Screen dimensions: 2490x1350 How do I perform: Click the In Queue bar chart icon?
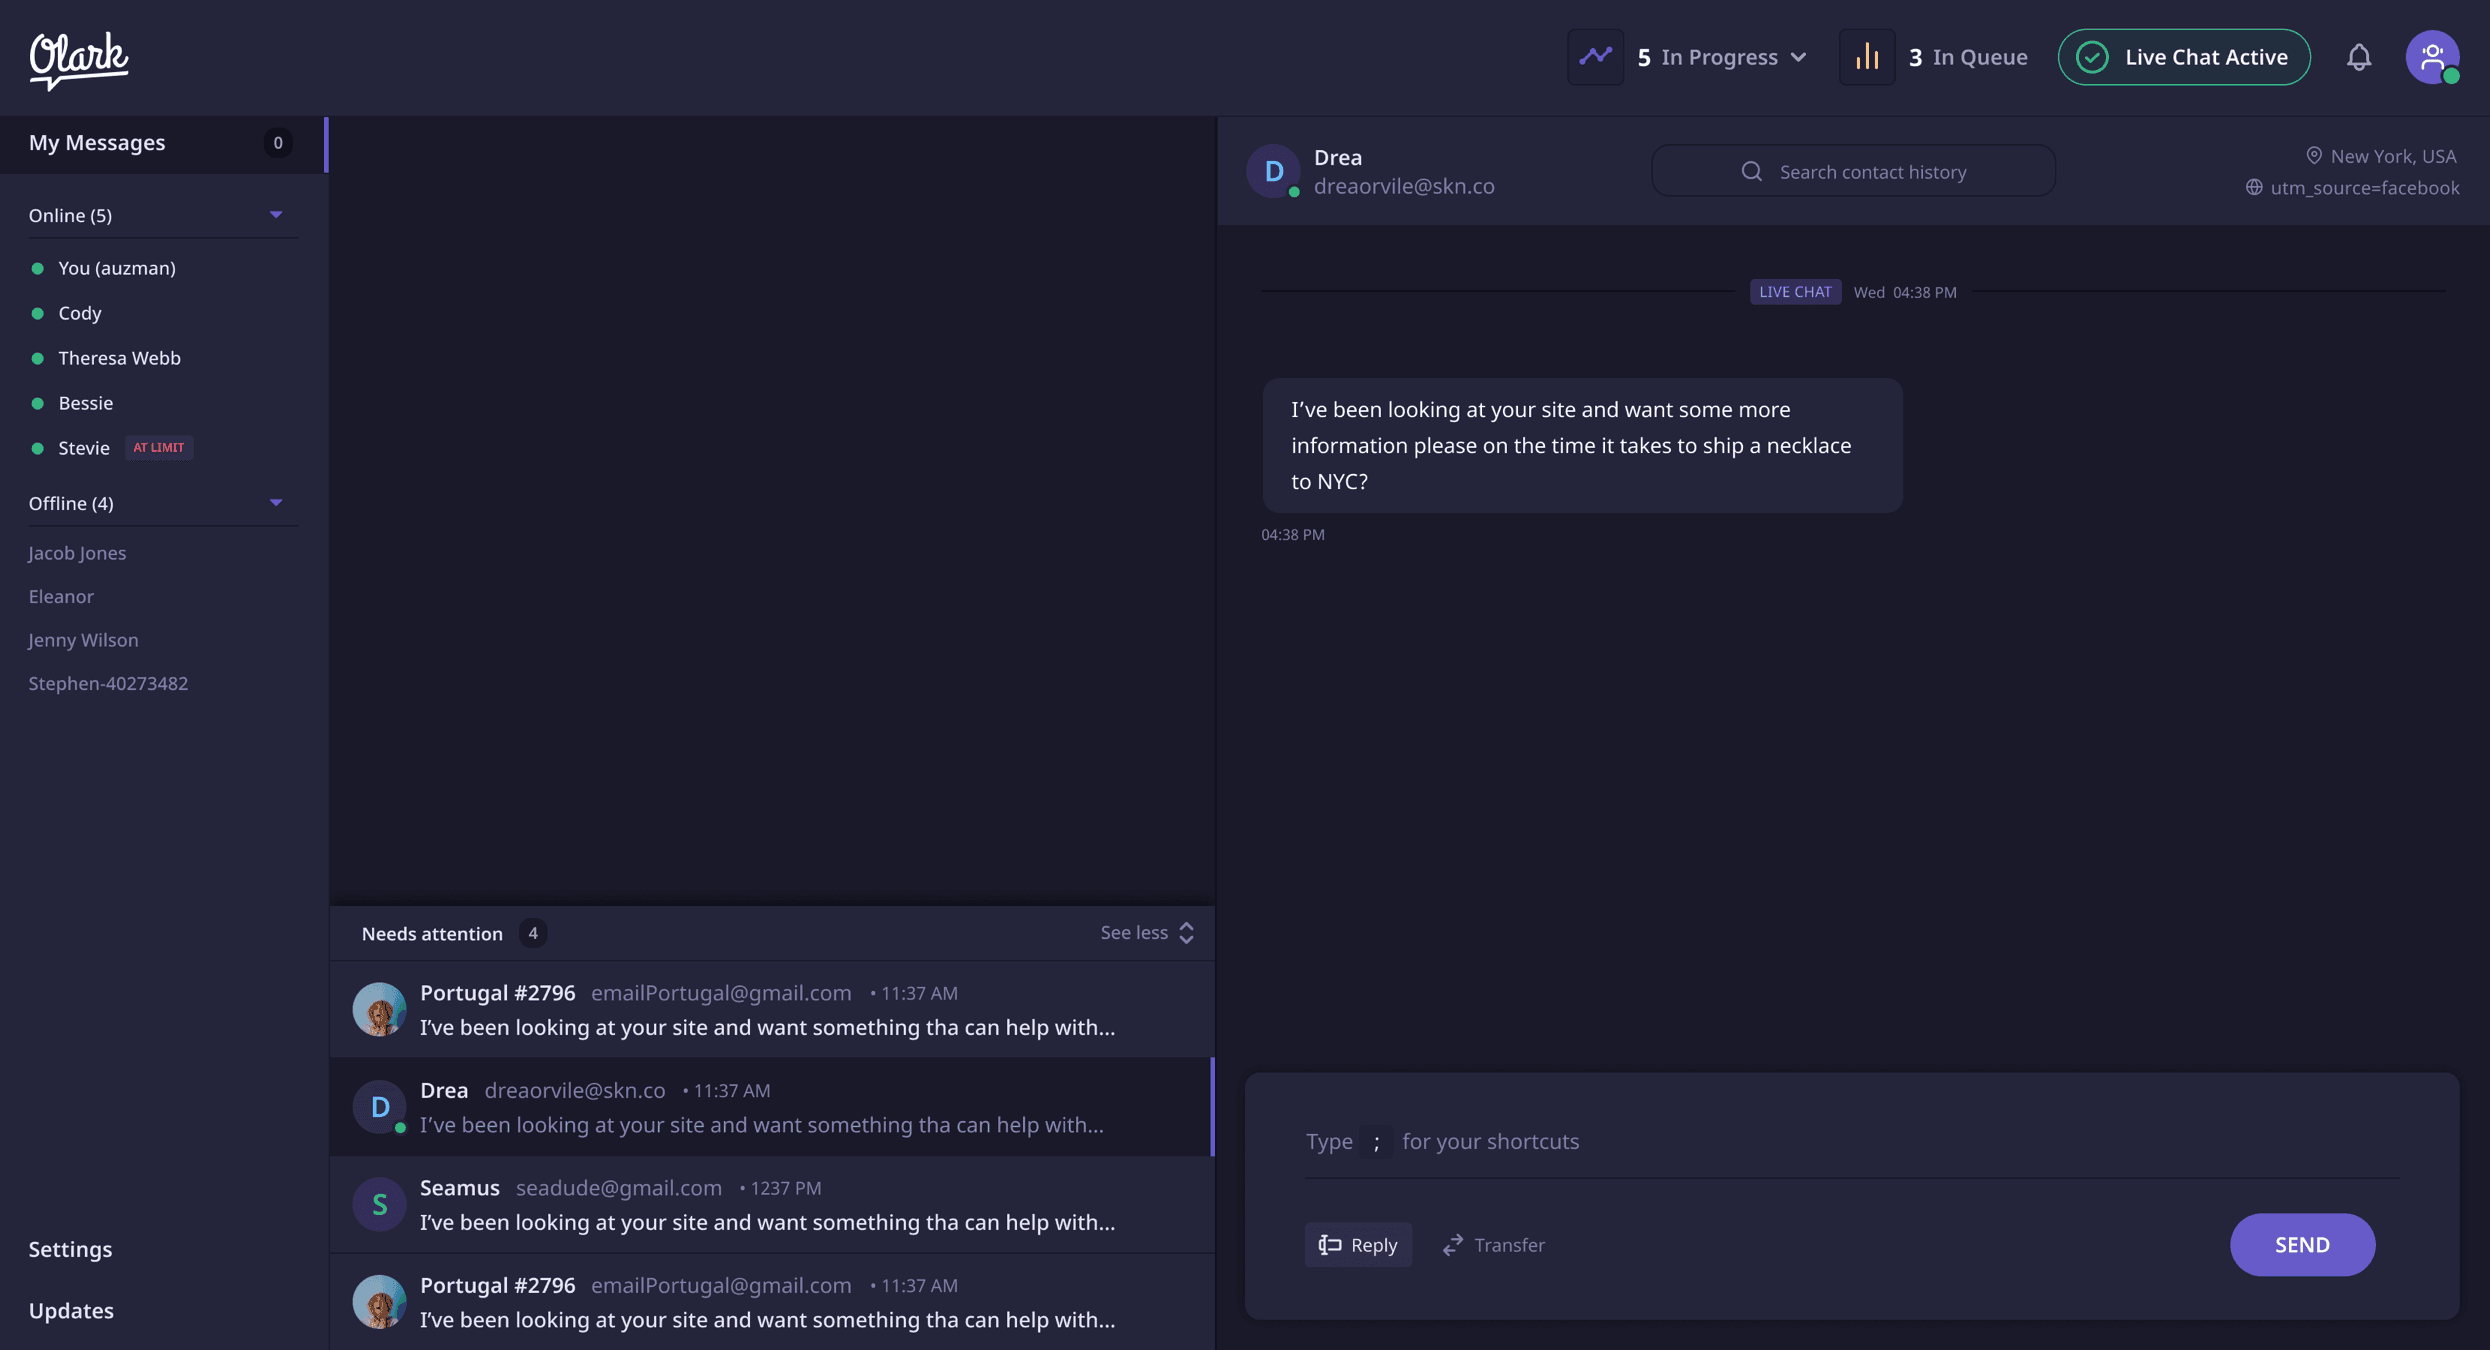coord(1867,57)
